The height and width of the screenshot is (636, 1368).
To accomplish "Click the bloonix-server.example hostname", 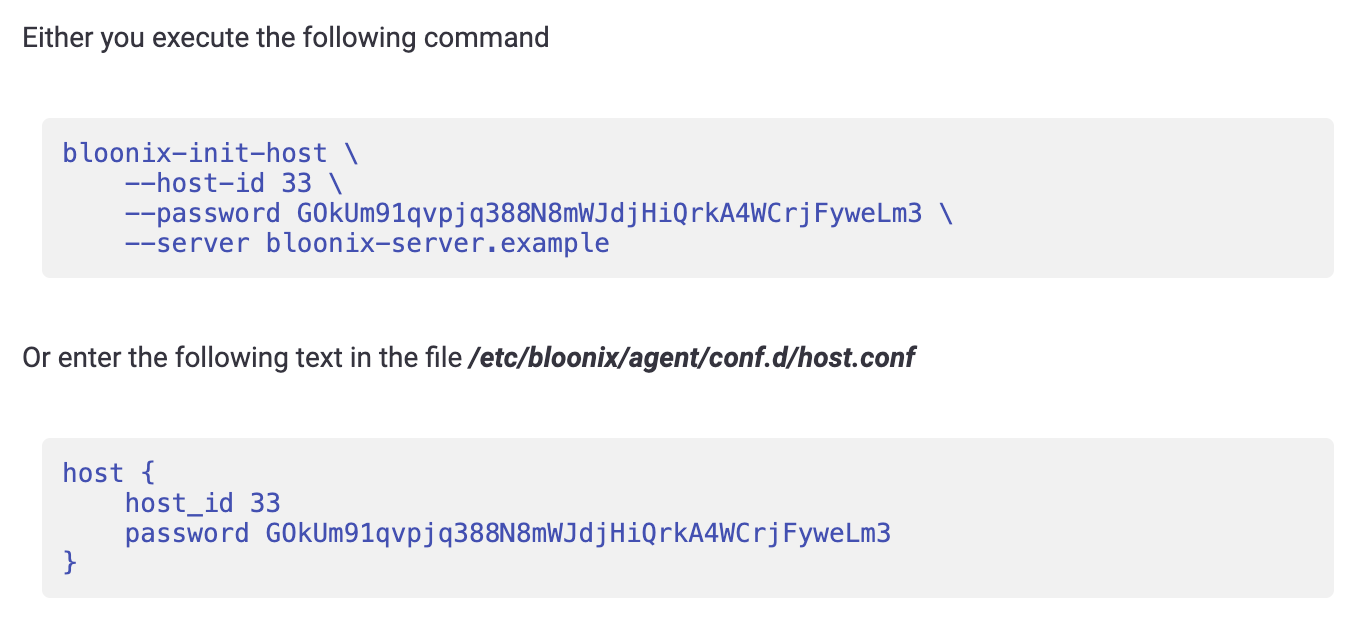I will coord(438,243).
